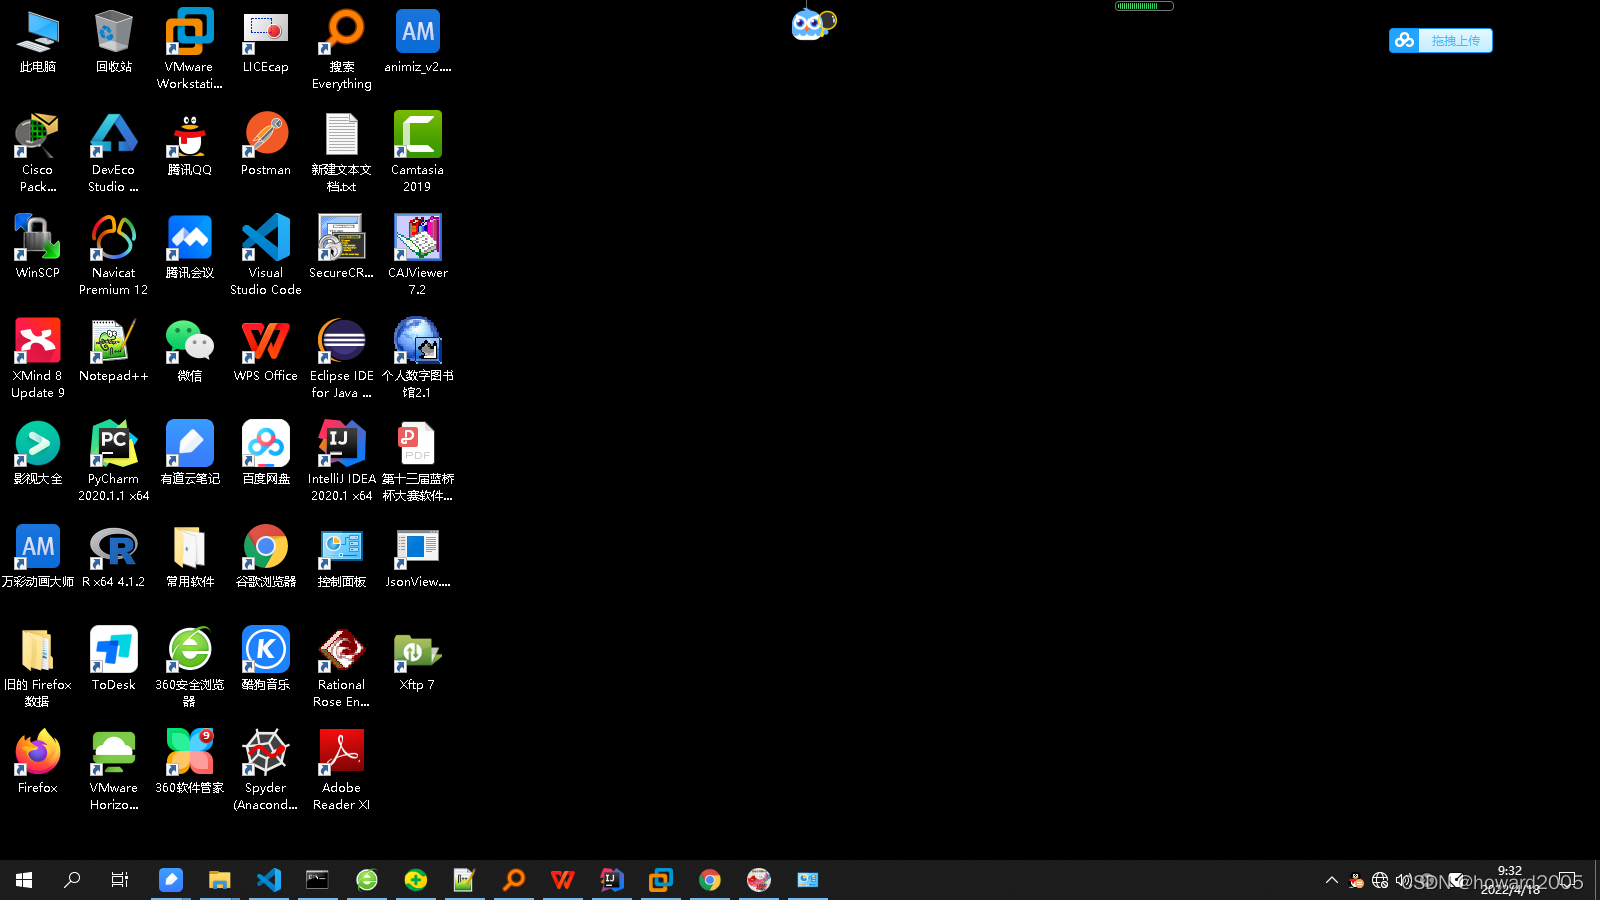Launch 百度网盘 desktop icon
Image resolution: width=1600 pixels, height=900 pixels.
[266, 452]
